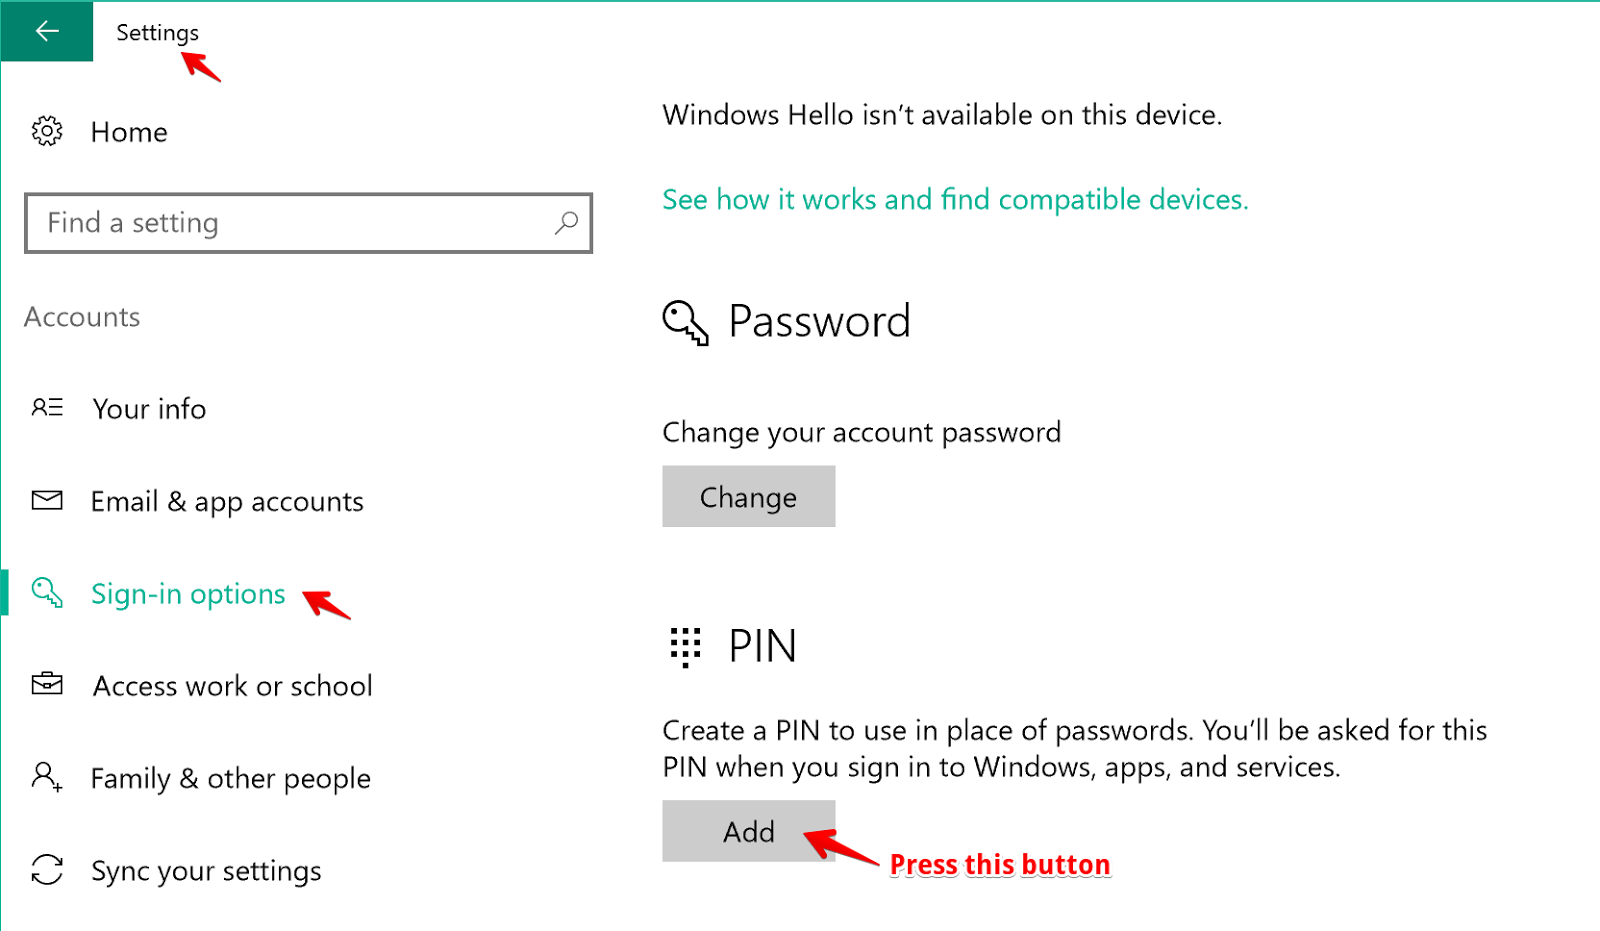Click the Home gear icon
Viewport: 1600px width, 931px height.
coord(47,131)
